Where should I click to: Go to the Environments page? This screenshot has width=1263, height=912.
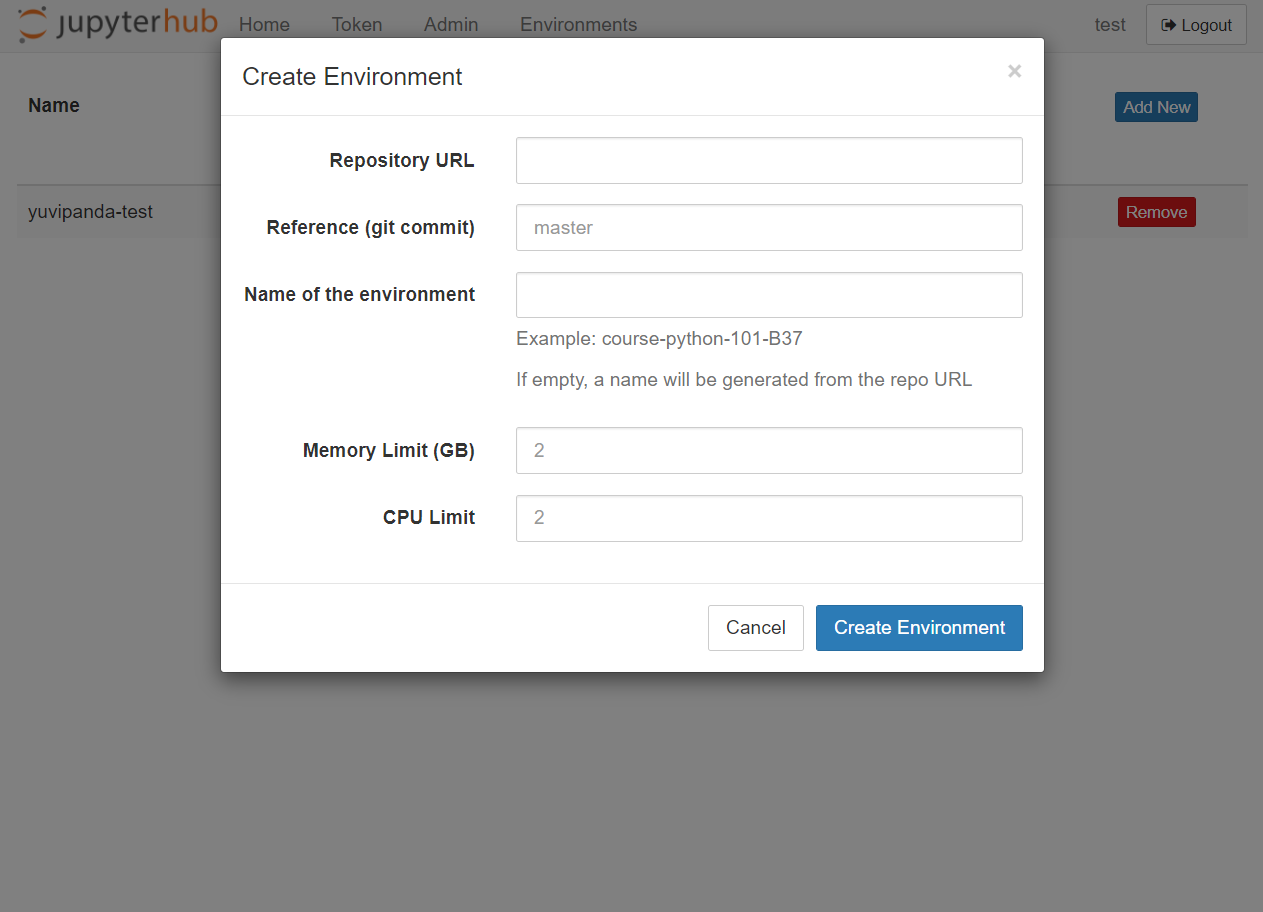tap(578, 24)
